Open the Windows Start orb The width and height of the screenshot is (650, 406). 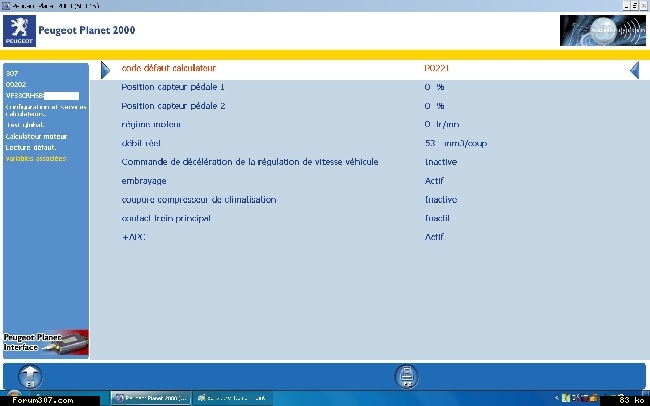click(13, 396)
